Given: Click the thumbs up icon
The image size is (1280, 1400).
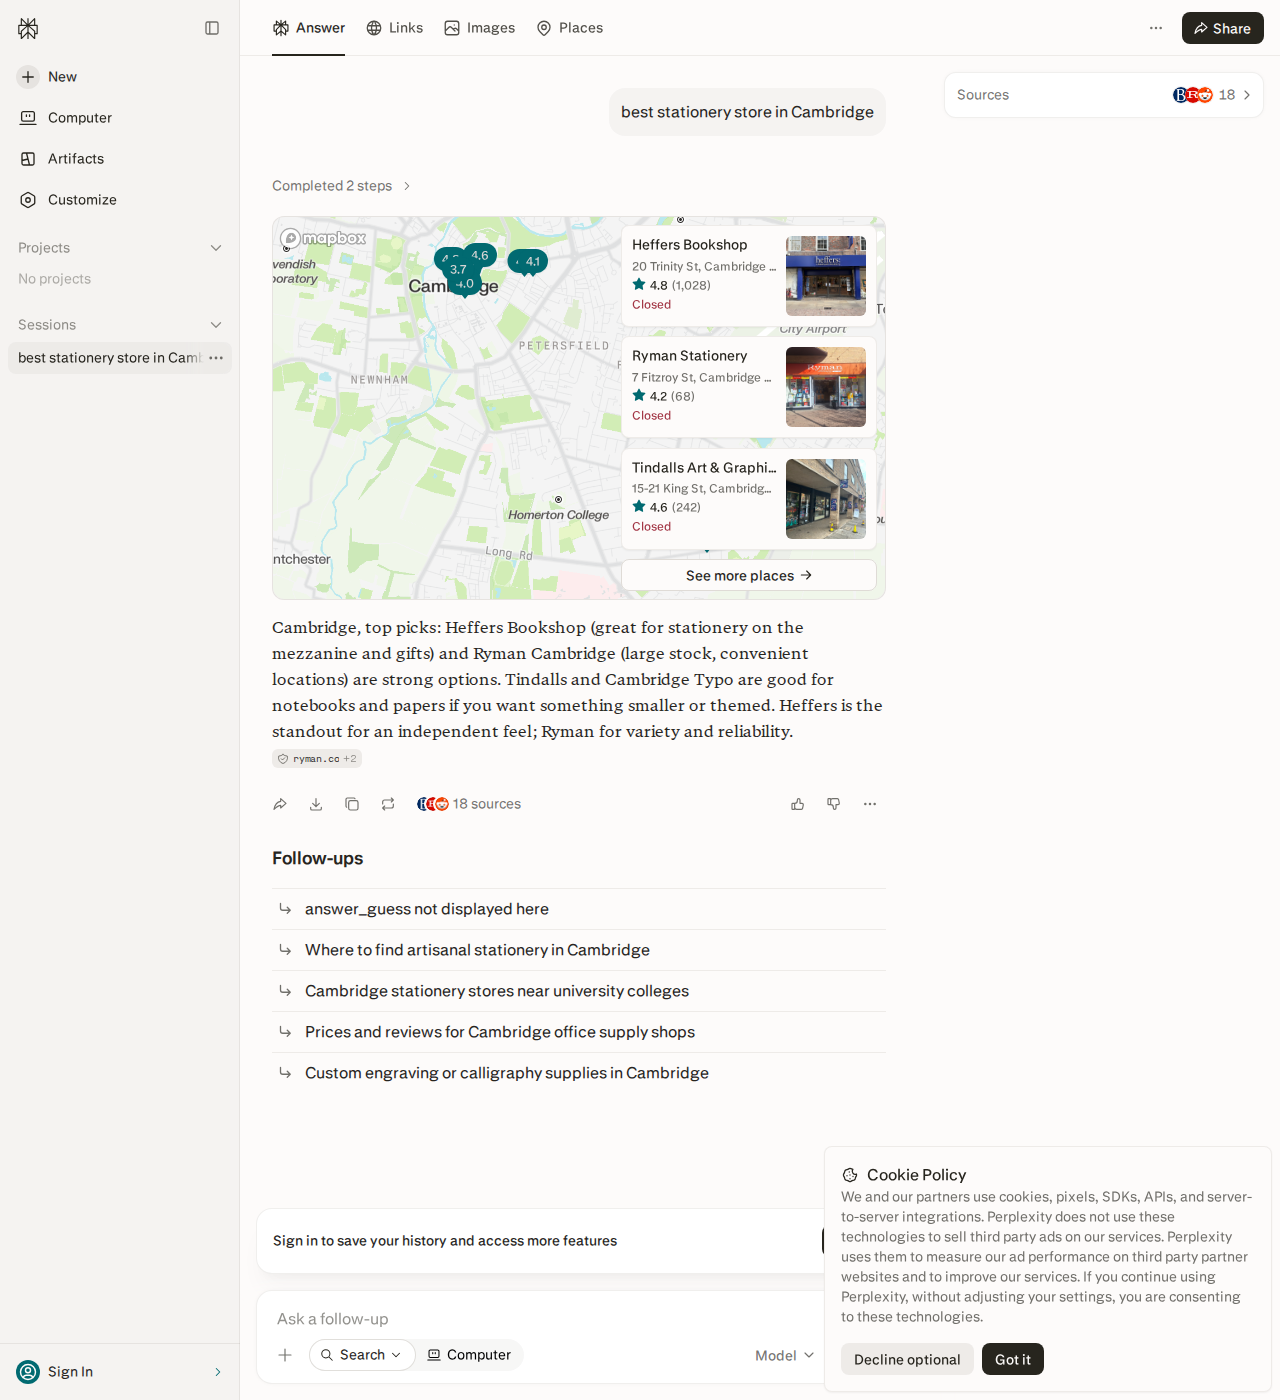Looking at the screenshot, I should point(798,804).
